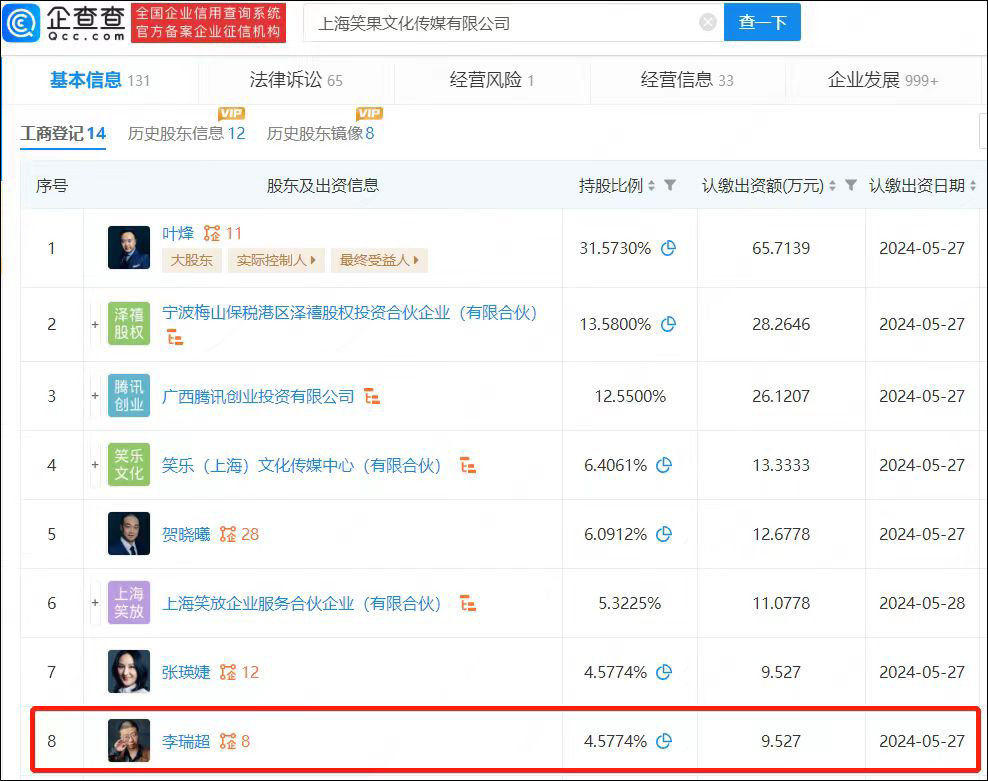Sort by 认缴出资日期 column arrows
This screenshot has width=988, height=781.
tap(973, 185)
